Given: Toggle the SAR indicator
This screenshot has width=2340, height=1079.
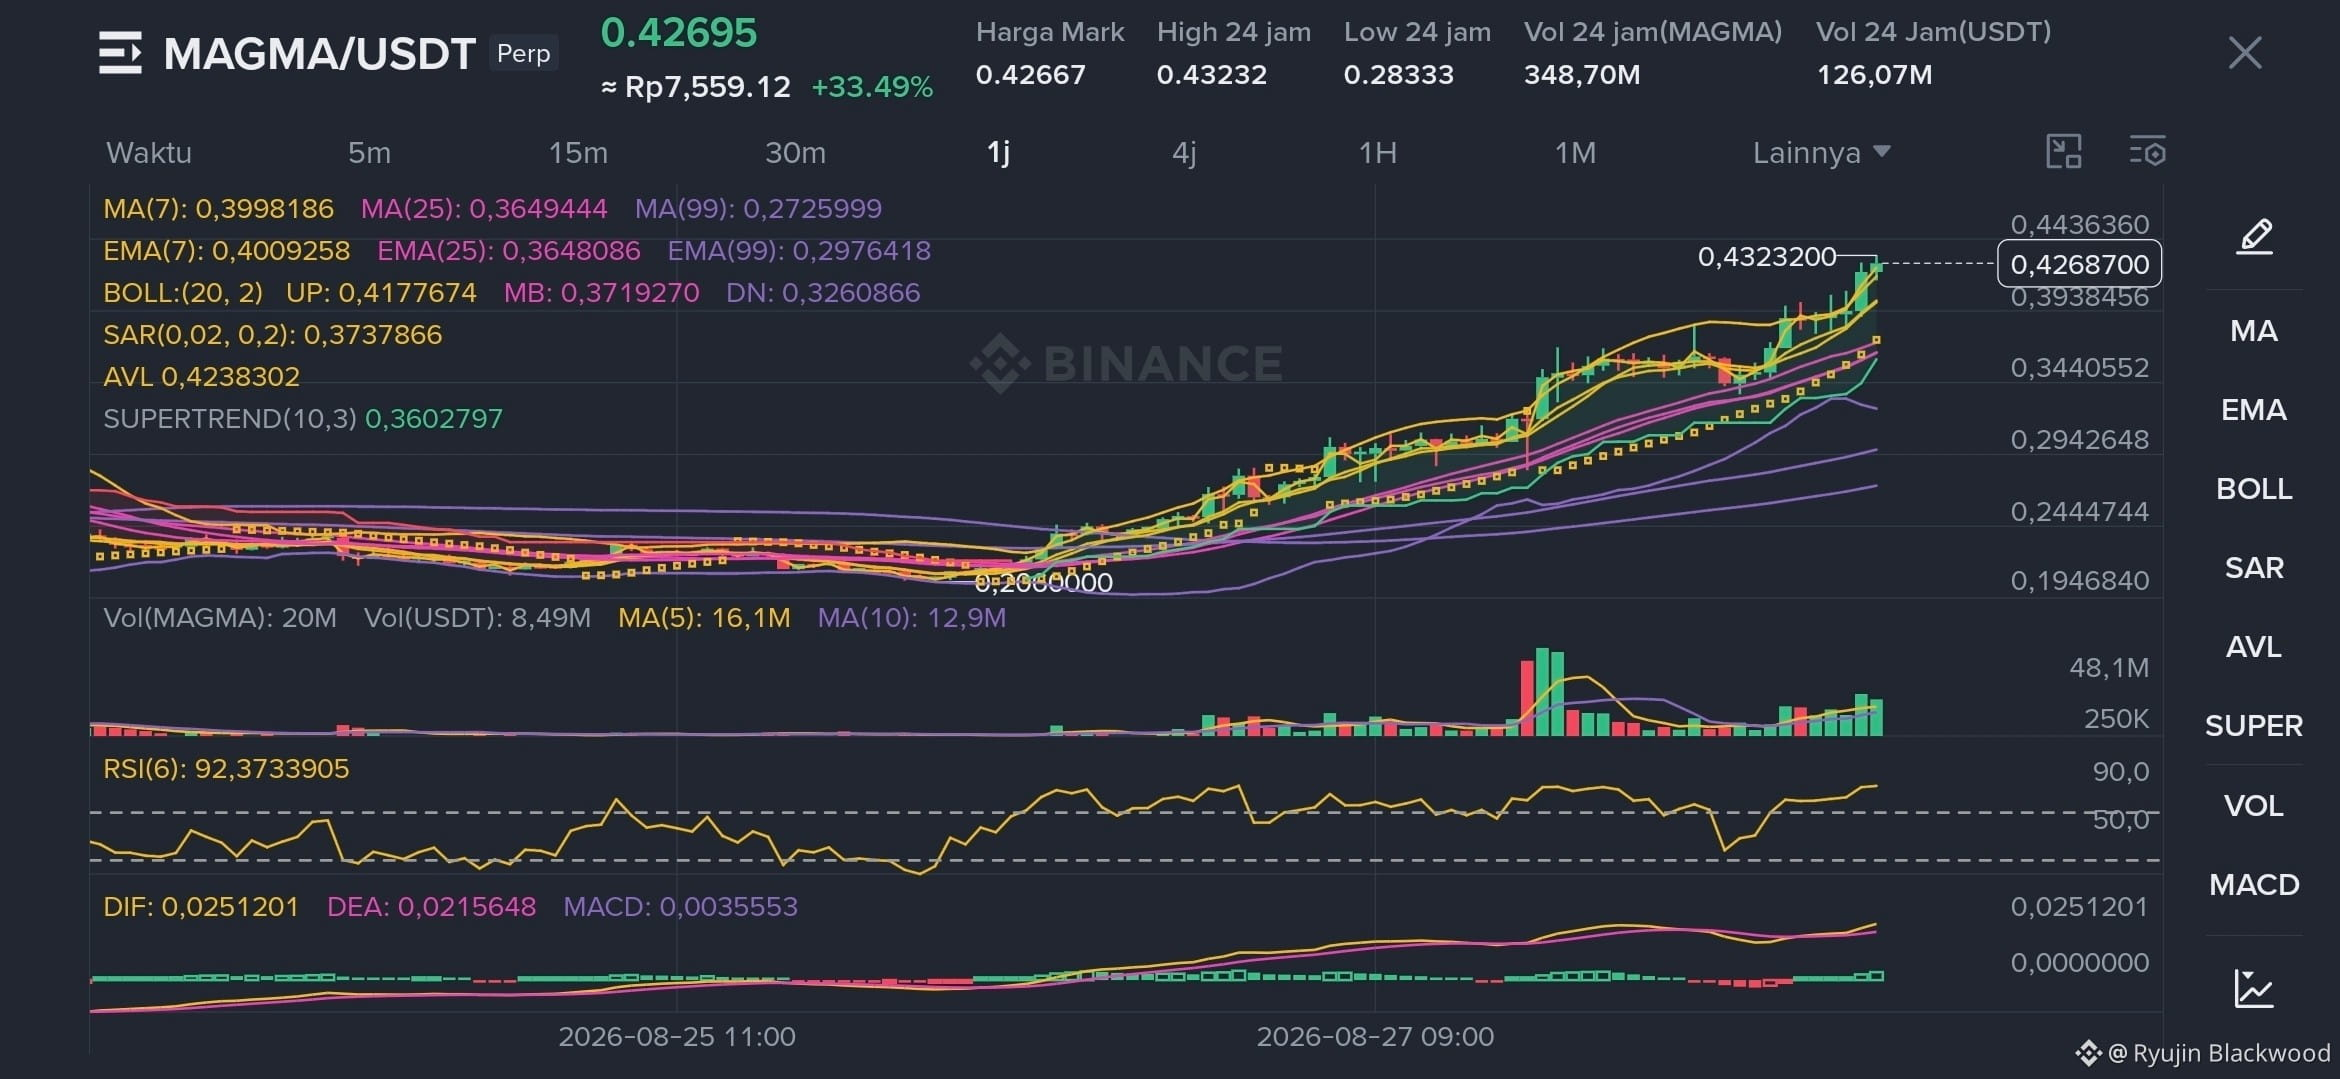Looking at the screenshot, I should 2254,568.
